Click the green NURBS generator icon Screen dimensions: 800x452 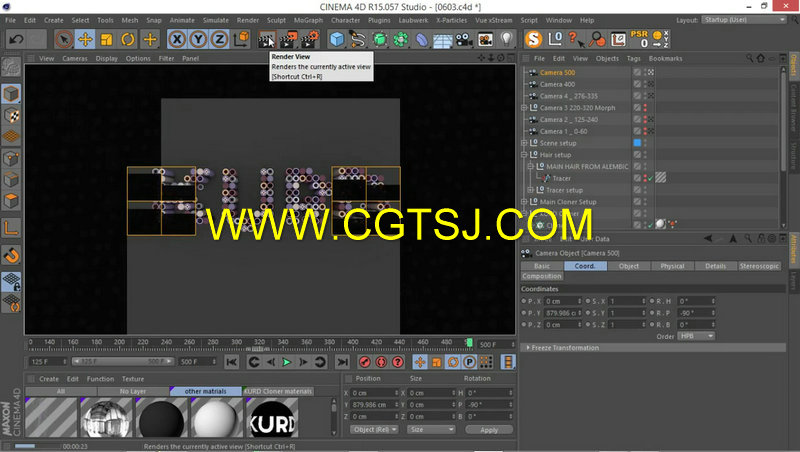pos(380,39)
